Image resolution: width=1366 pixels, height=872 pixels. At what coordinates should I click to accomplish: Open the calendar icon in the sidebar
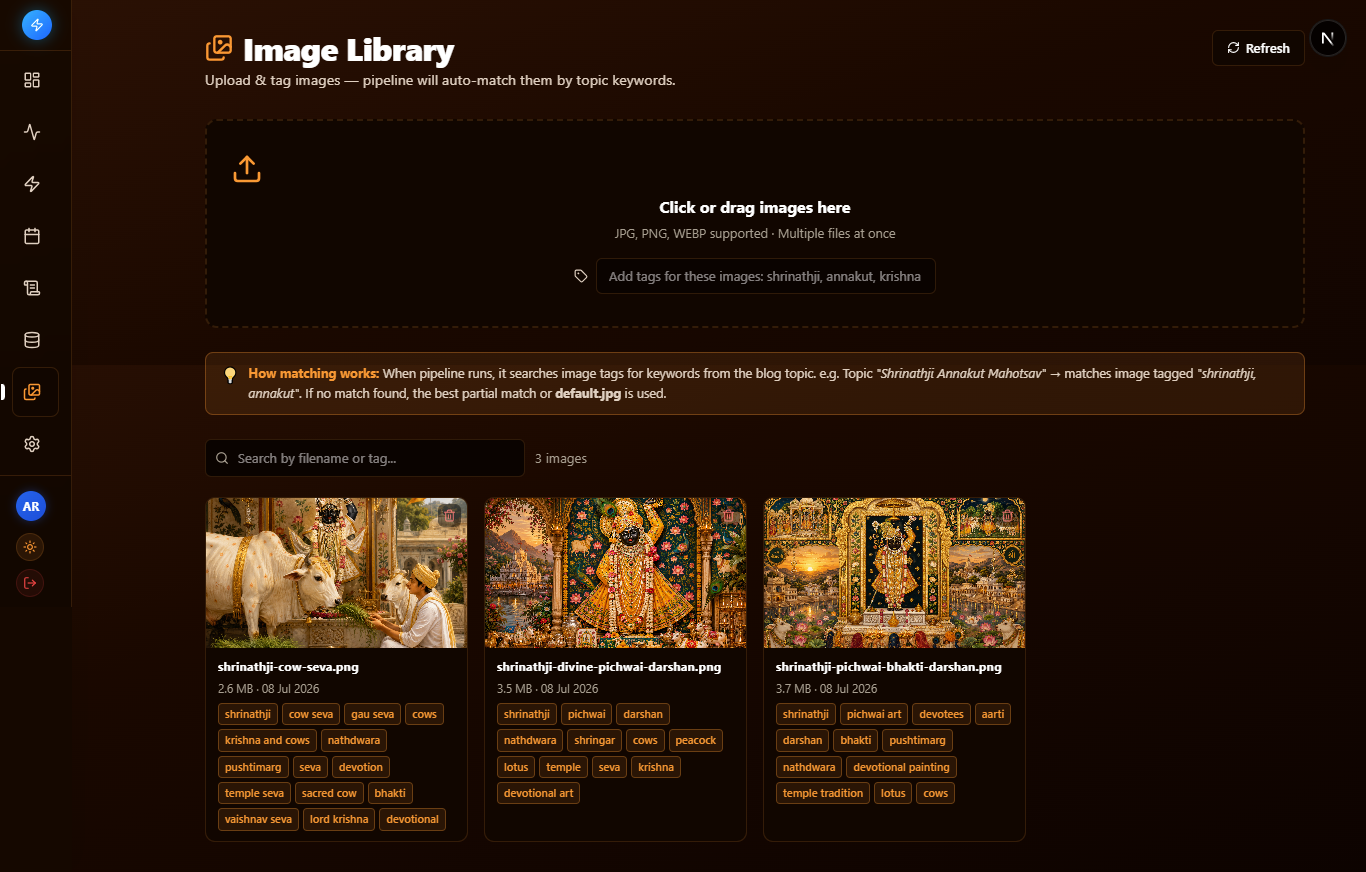[32, 236]
